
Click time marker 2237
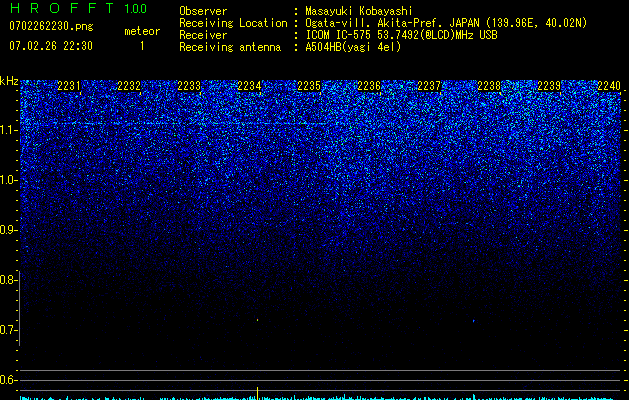(429, 86)
